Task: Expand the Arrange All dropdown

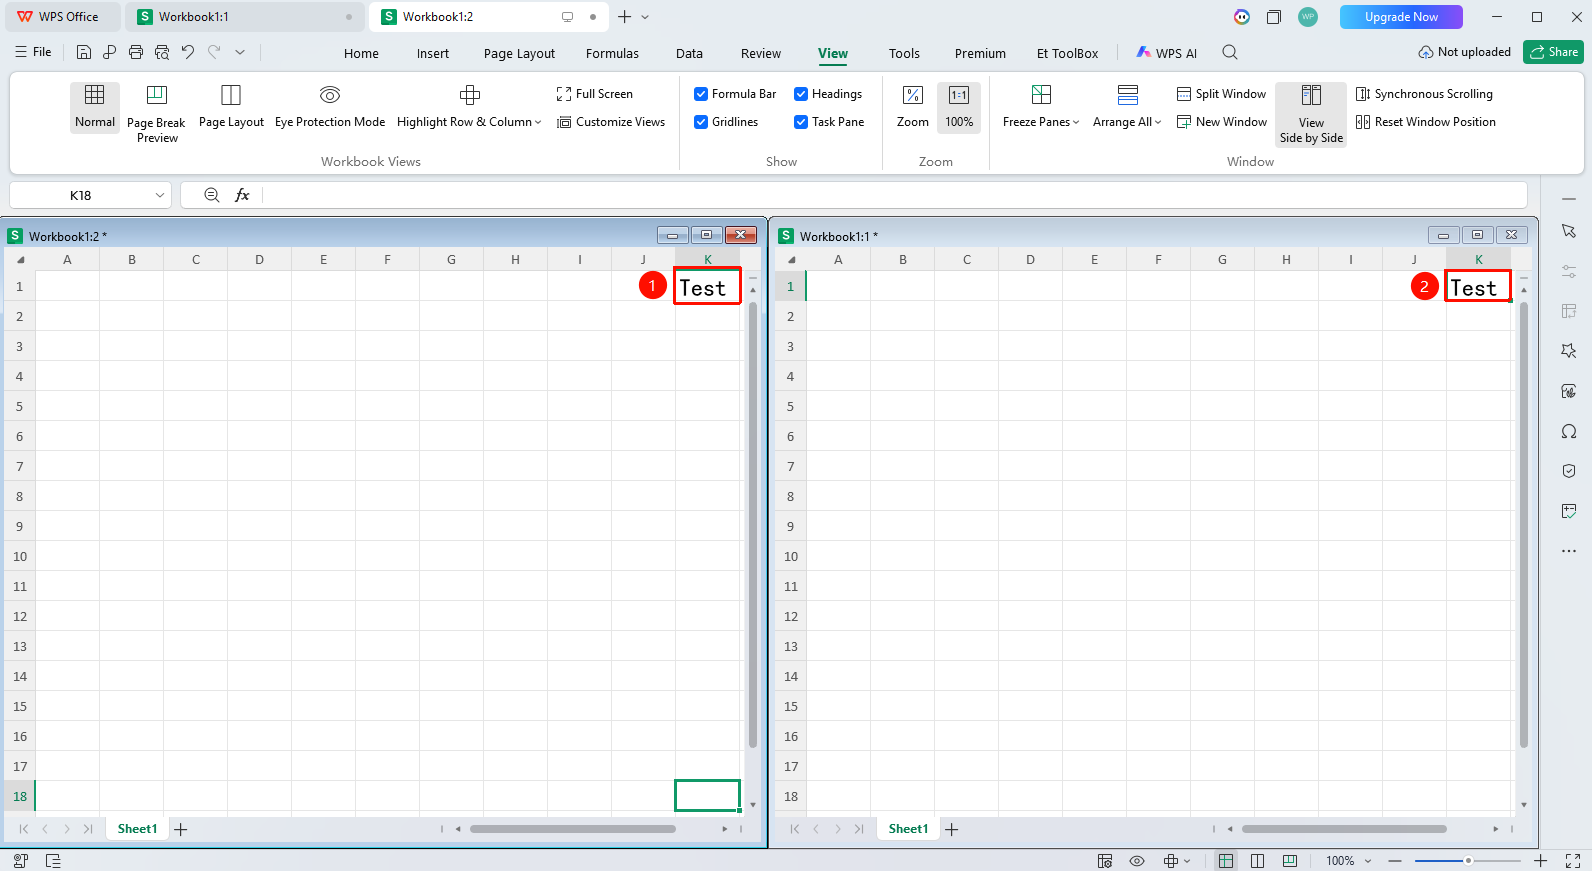Action: pos(1158,123)
